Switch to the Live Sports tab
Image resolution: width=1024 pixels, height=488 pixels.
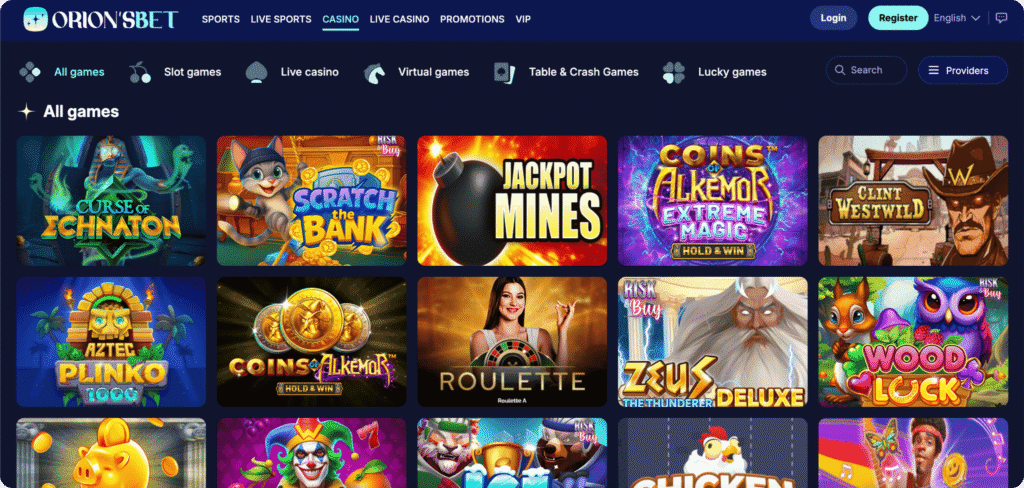click(x=281, y=19)
